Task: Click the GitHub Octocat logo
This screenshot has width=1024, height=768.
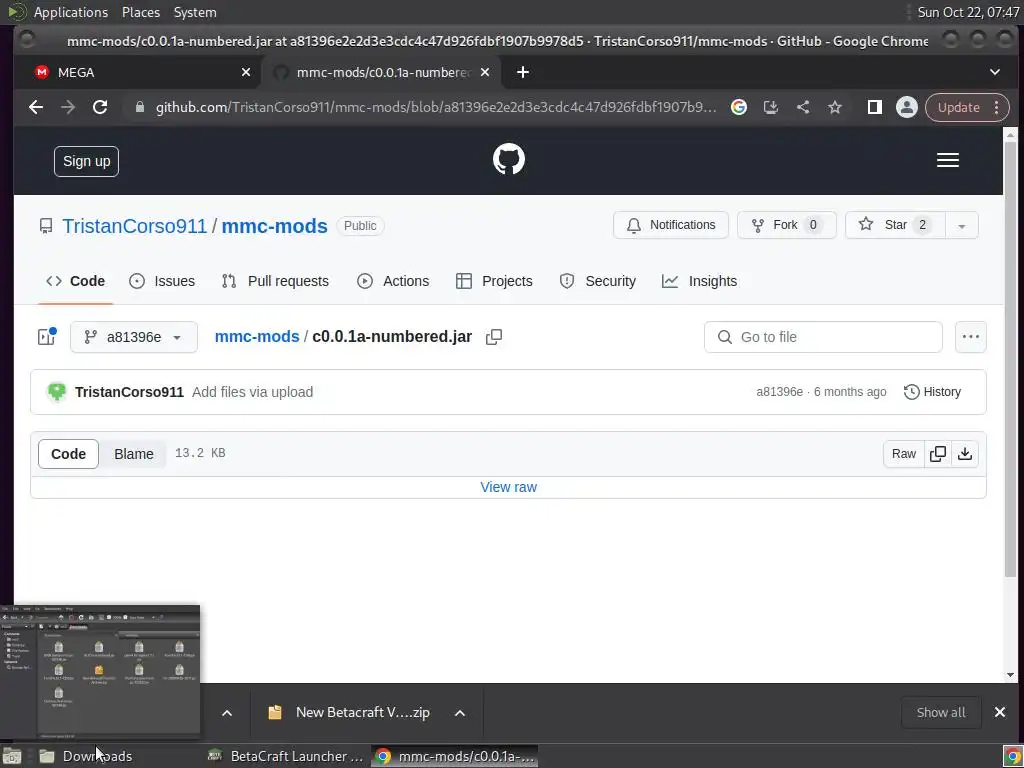Action: coord(509,159)
